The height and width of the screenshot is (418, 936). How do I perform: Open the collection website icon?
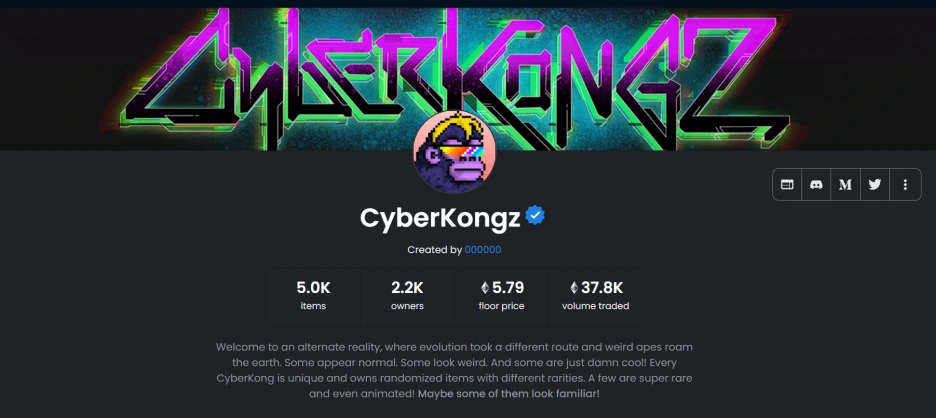(787, 185)
